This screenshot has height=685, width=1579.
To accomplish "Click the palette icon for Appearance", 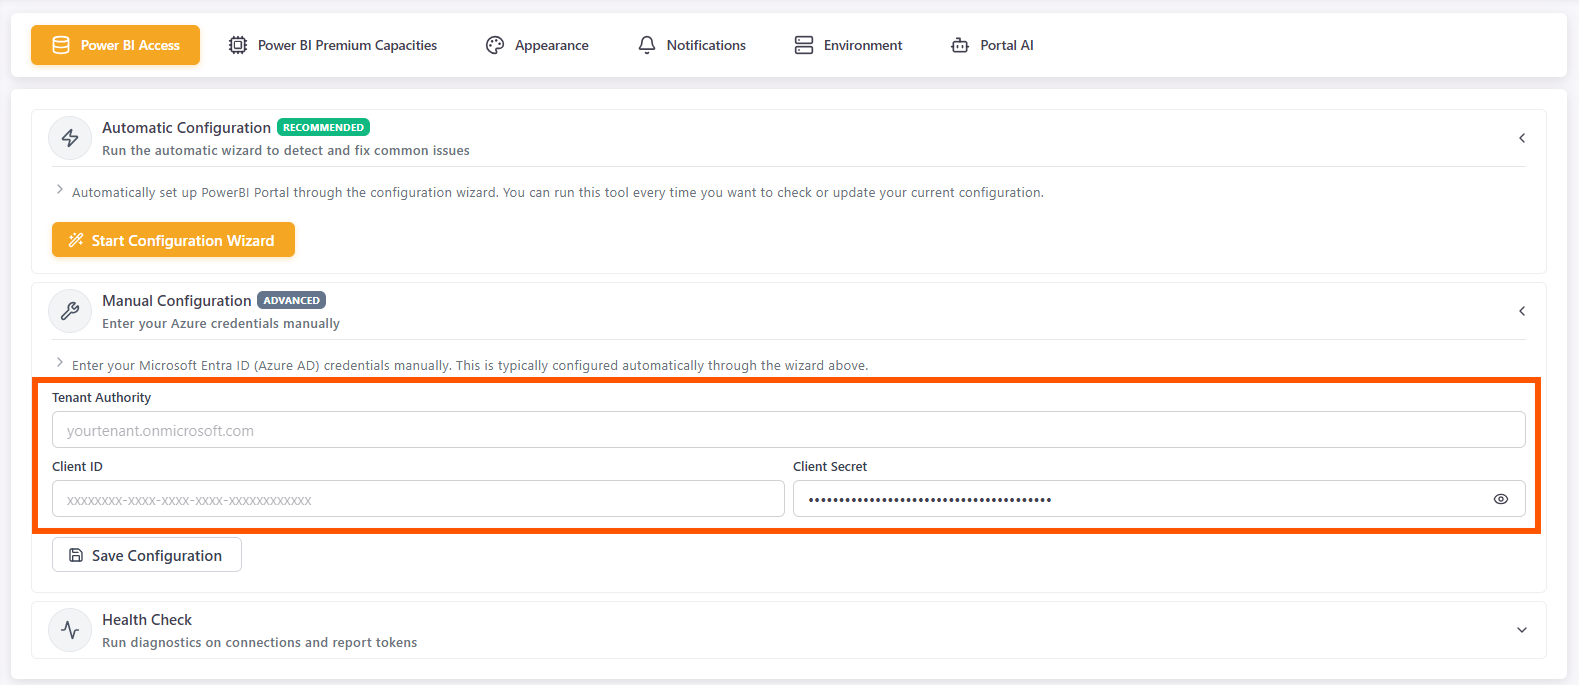I will (495, 45).
